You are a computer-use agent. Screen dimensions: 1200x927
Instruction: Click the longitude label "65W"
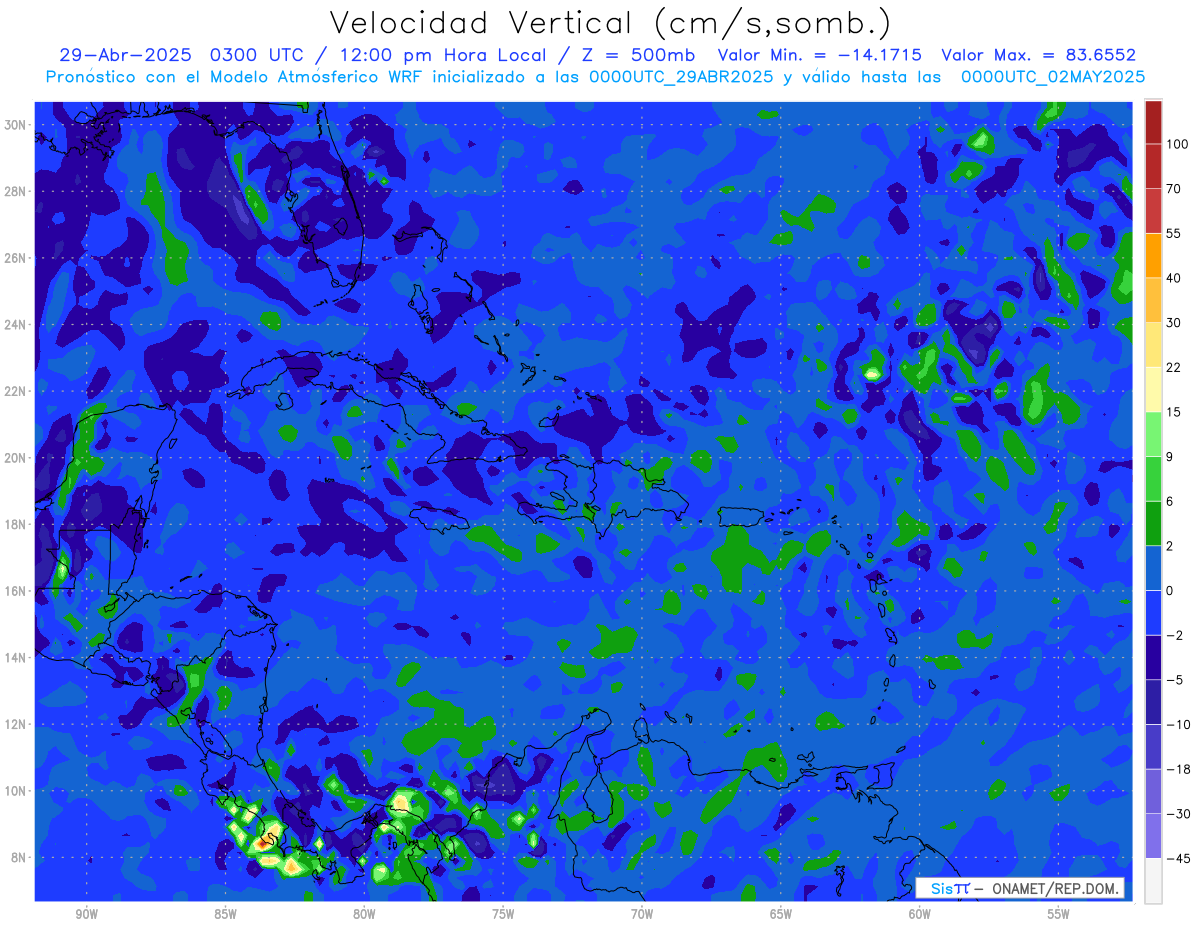pos(781,914)
